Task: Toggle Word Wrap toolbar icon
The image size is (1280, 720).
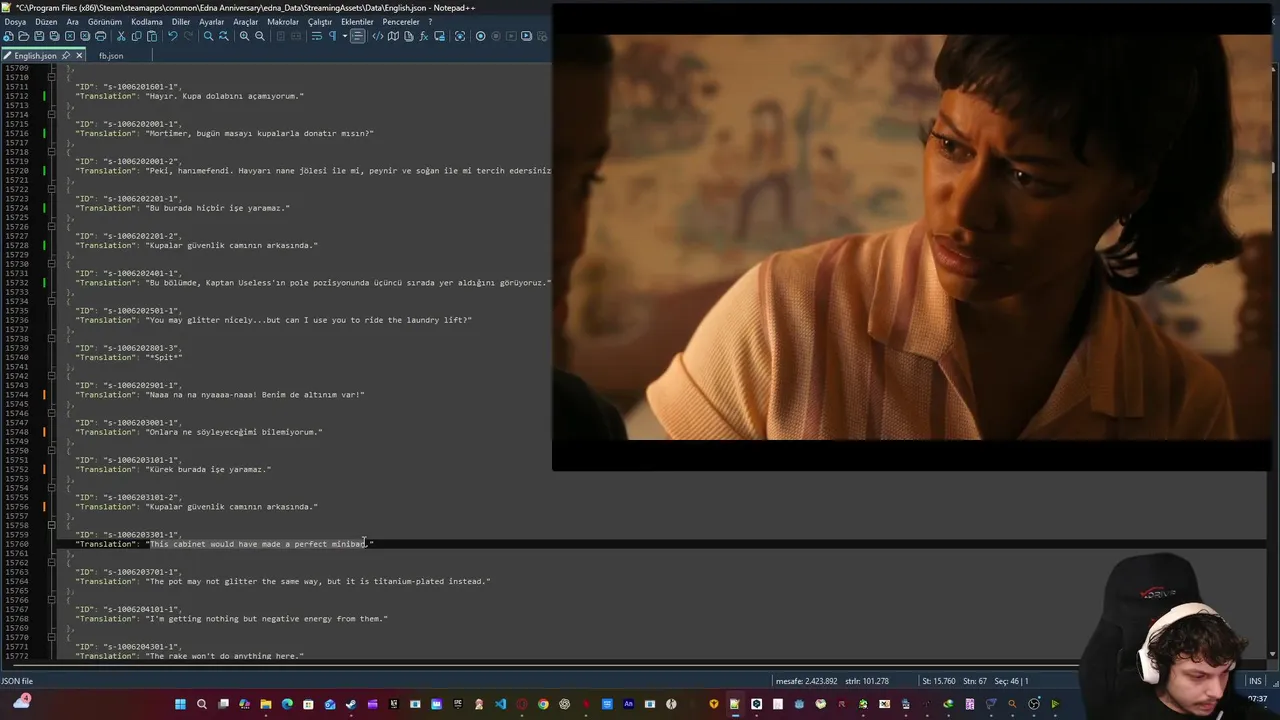Action: tap(317, 36)
